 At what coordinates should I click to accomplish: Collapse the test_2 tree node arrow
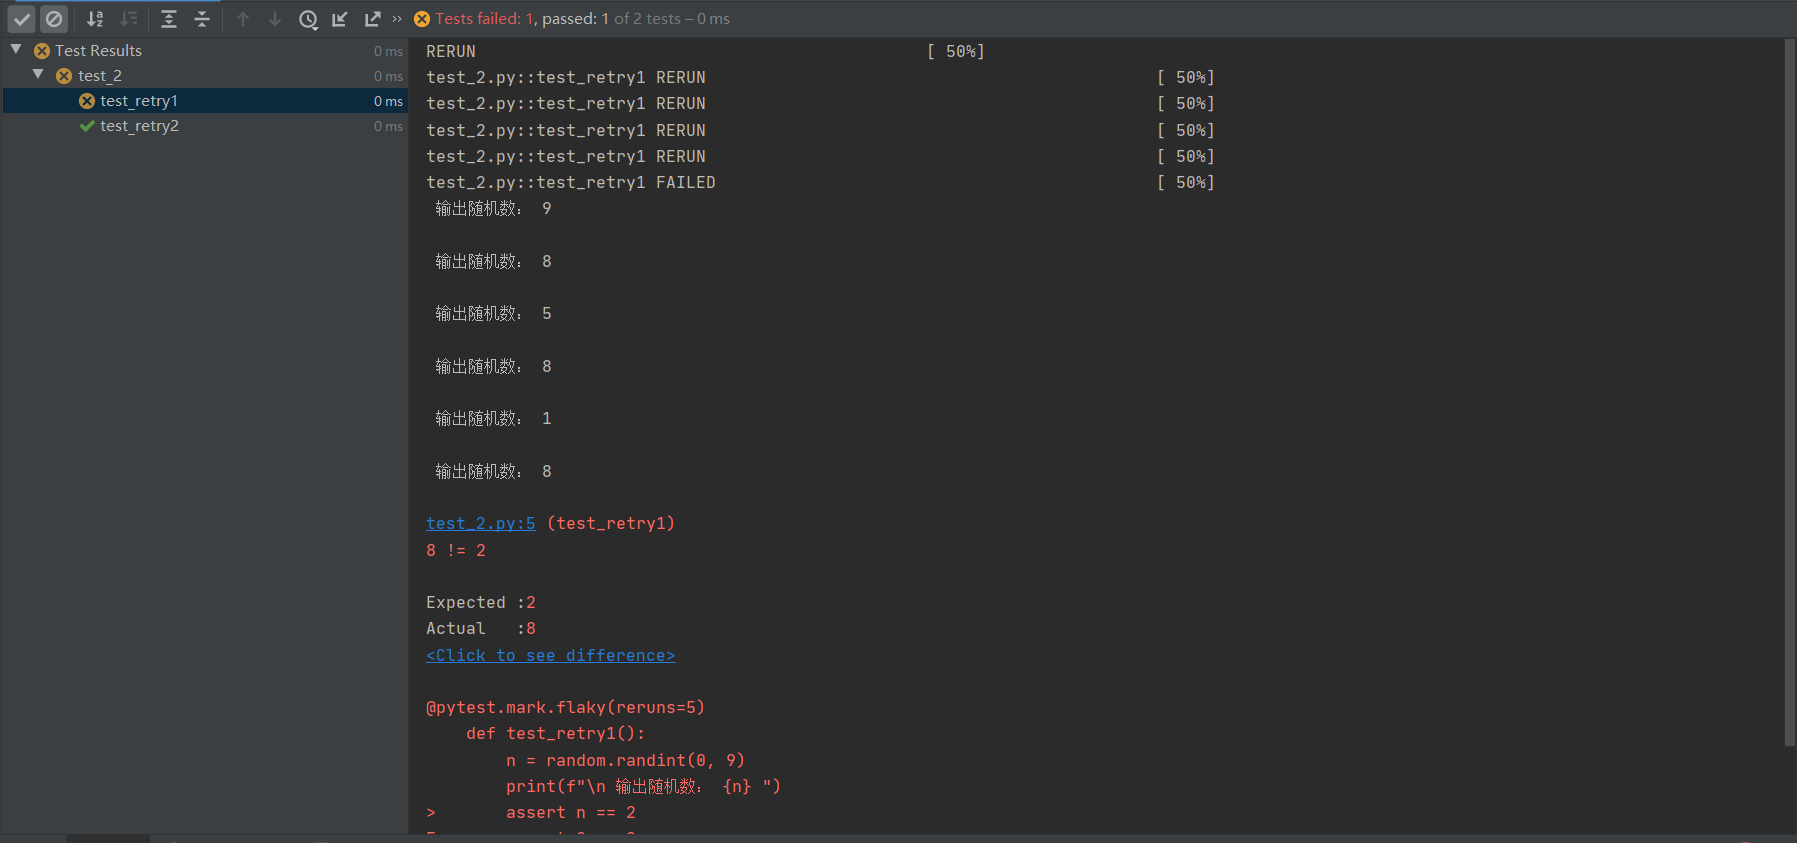[x=38, y=74]
